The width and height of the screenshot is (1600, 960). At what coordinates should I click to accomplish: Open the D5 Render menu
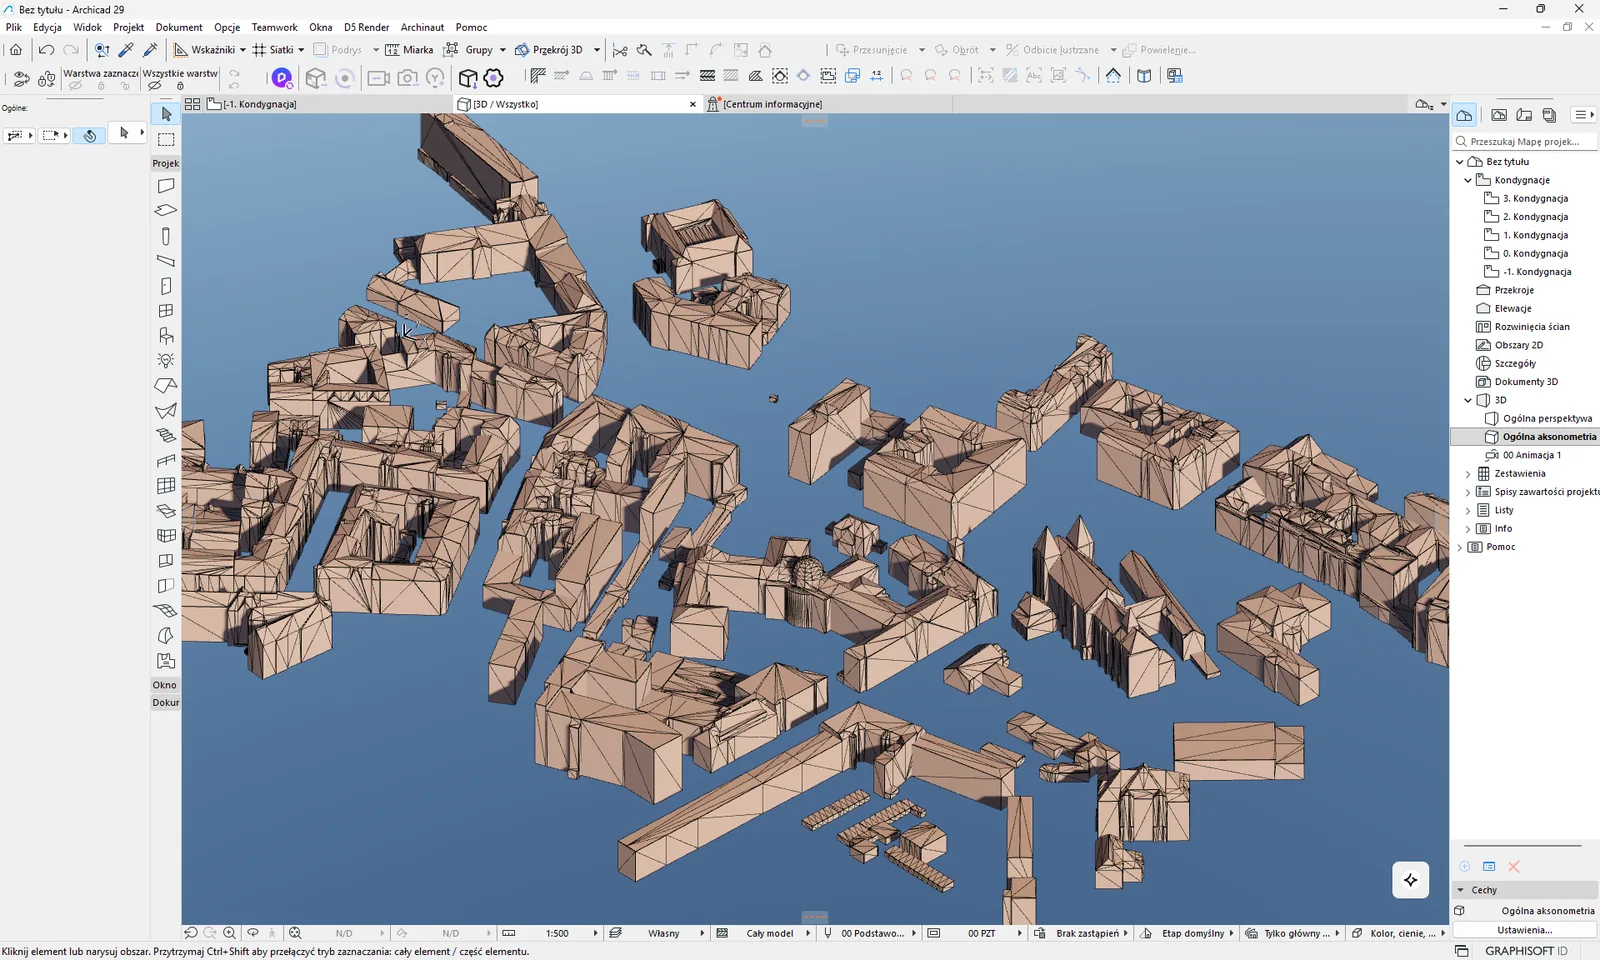[366, 27]
